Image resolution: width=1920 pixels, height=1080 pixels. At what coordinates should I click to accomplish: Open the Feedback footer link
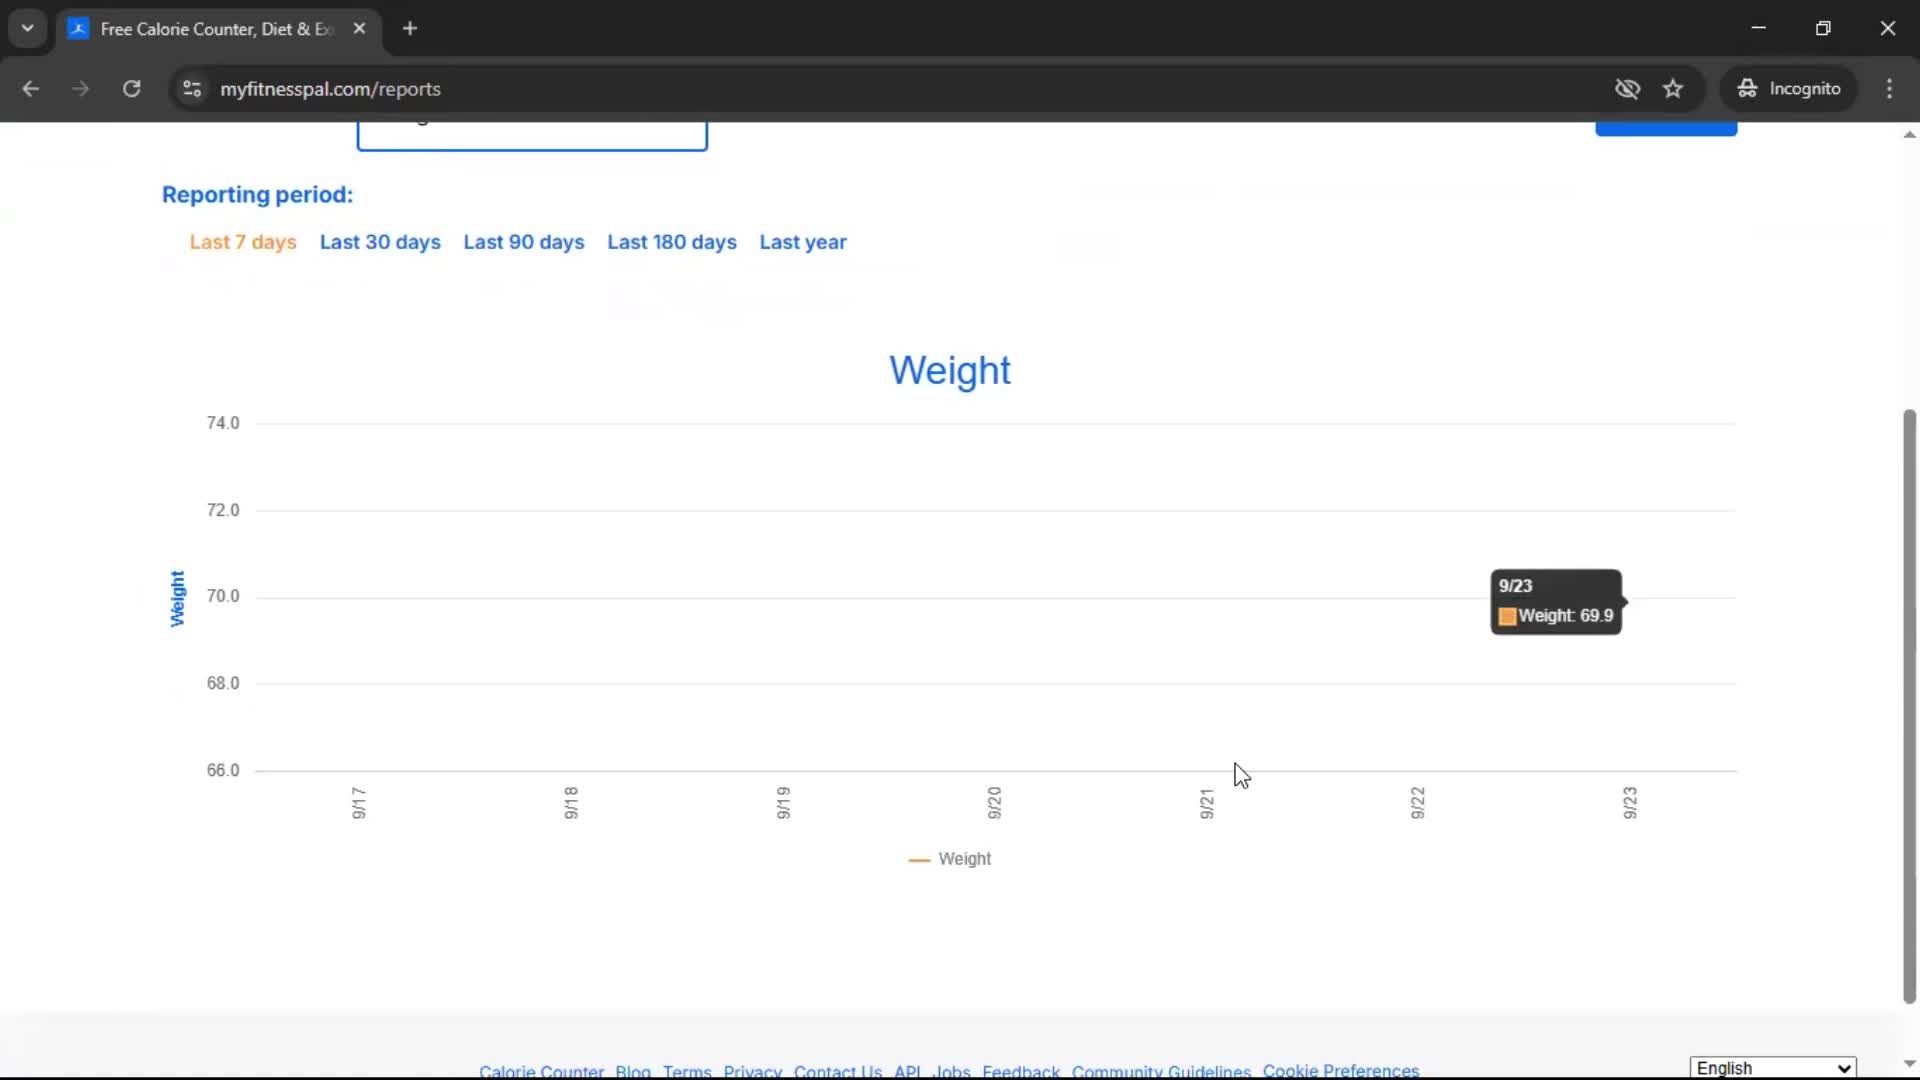[1021, 1071]
